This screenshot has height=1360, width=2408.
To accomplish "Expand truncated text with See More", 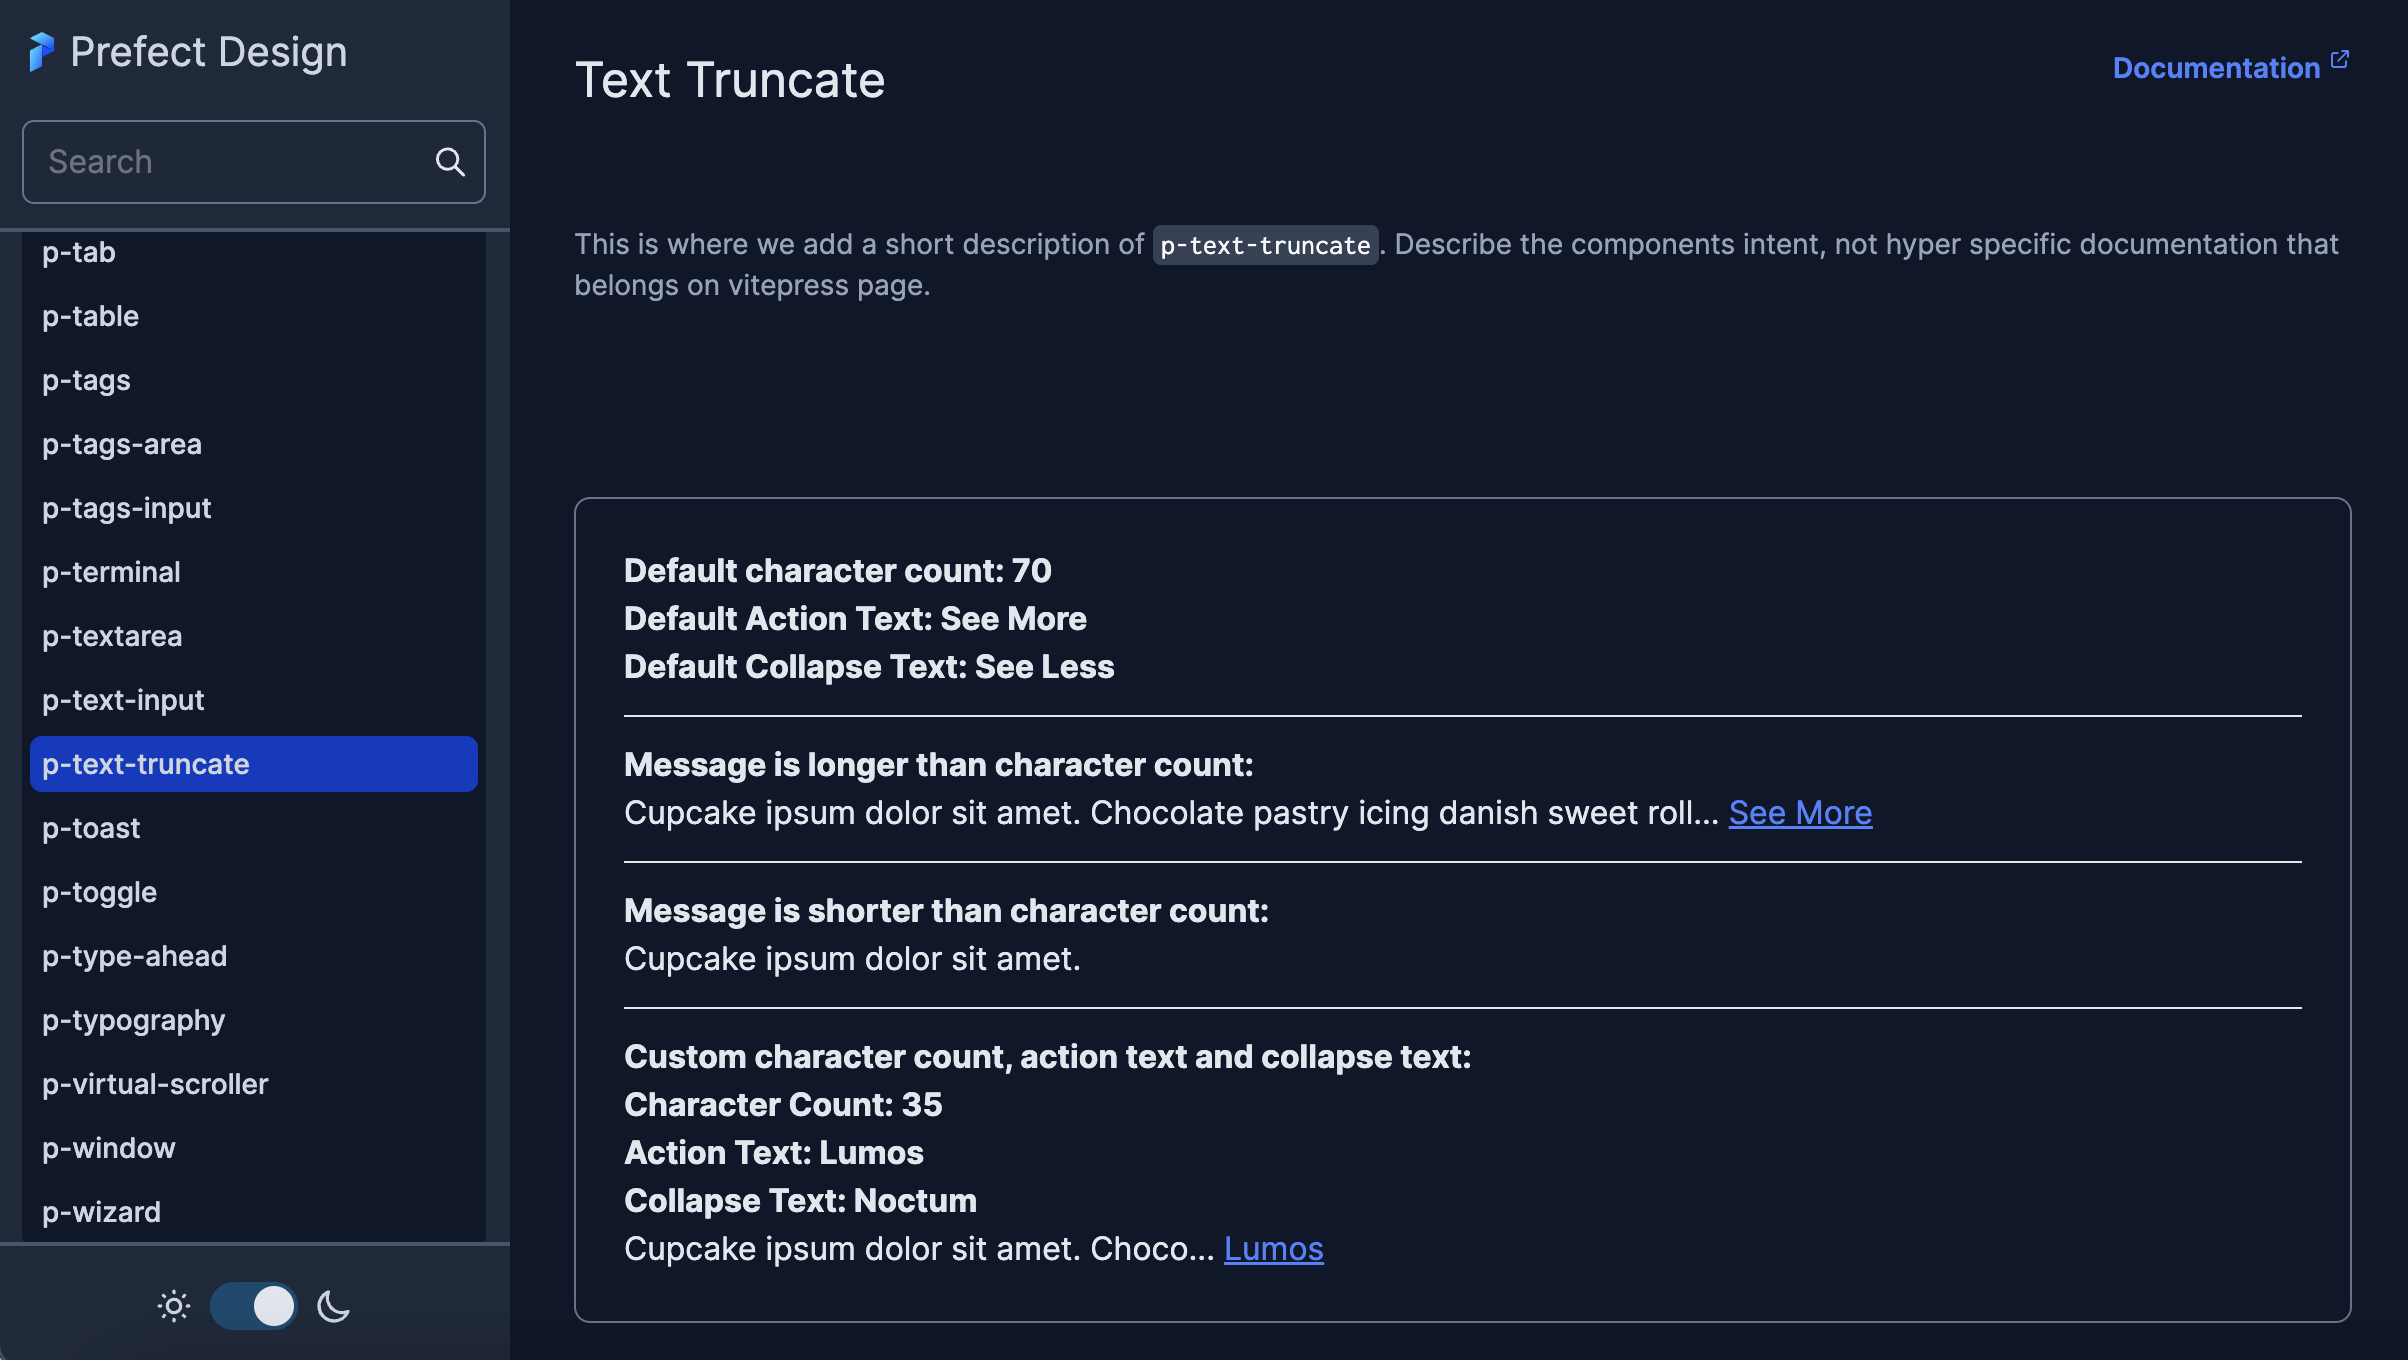I will coord(1800,813).
